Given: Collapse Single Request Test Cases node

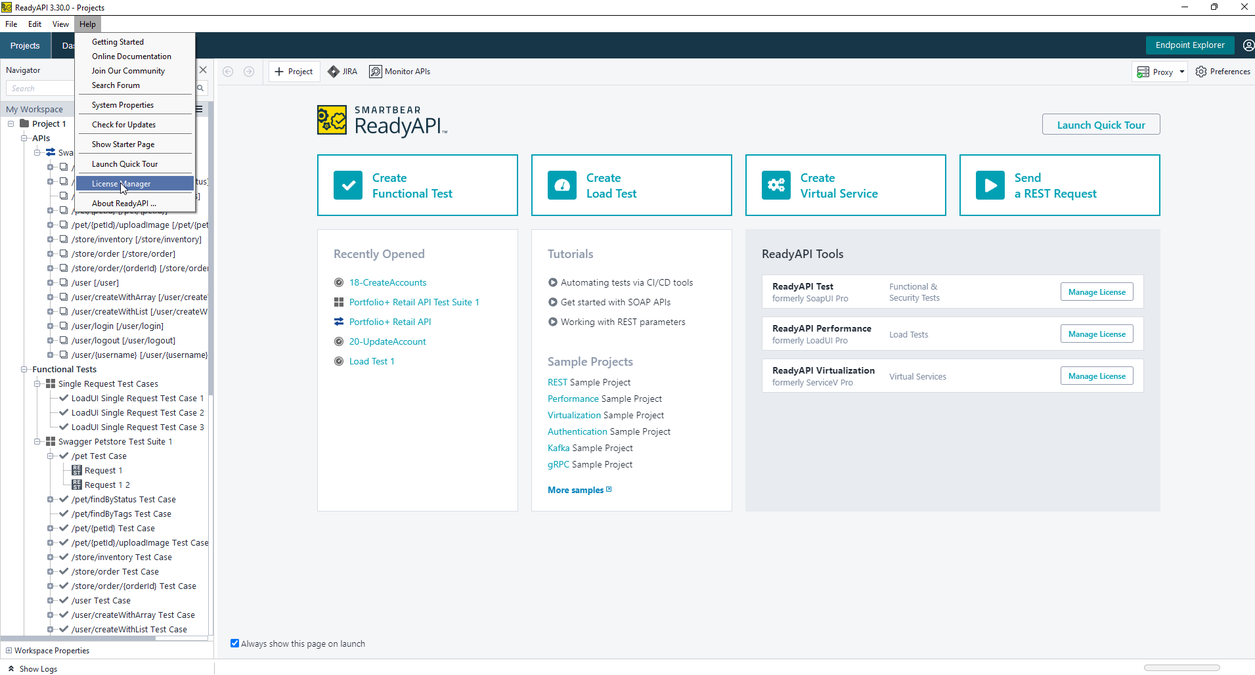Looking at the screenshot, I should [x=38, y=384].
